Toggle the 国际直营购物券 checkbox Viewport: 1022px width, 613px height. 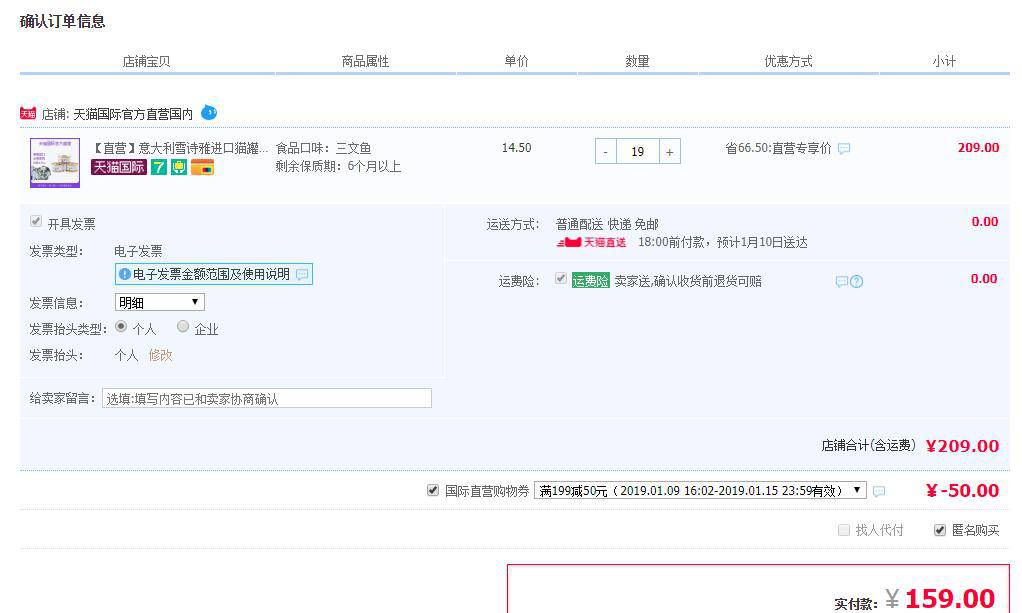[433, 490]
